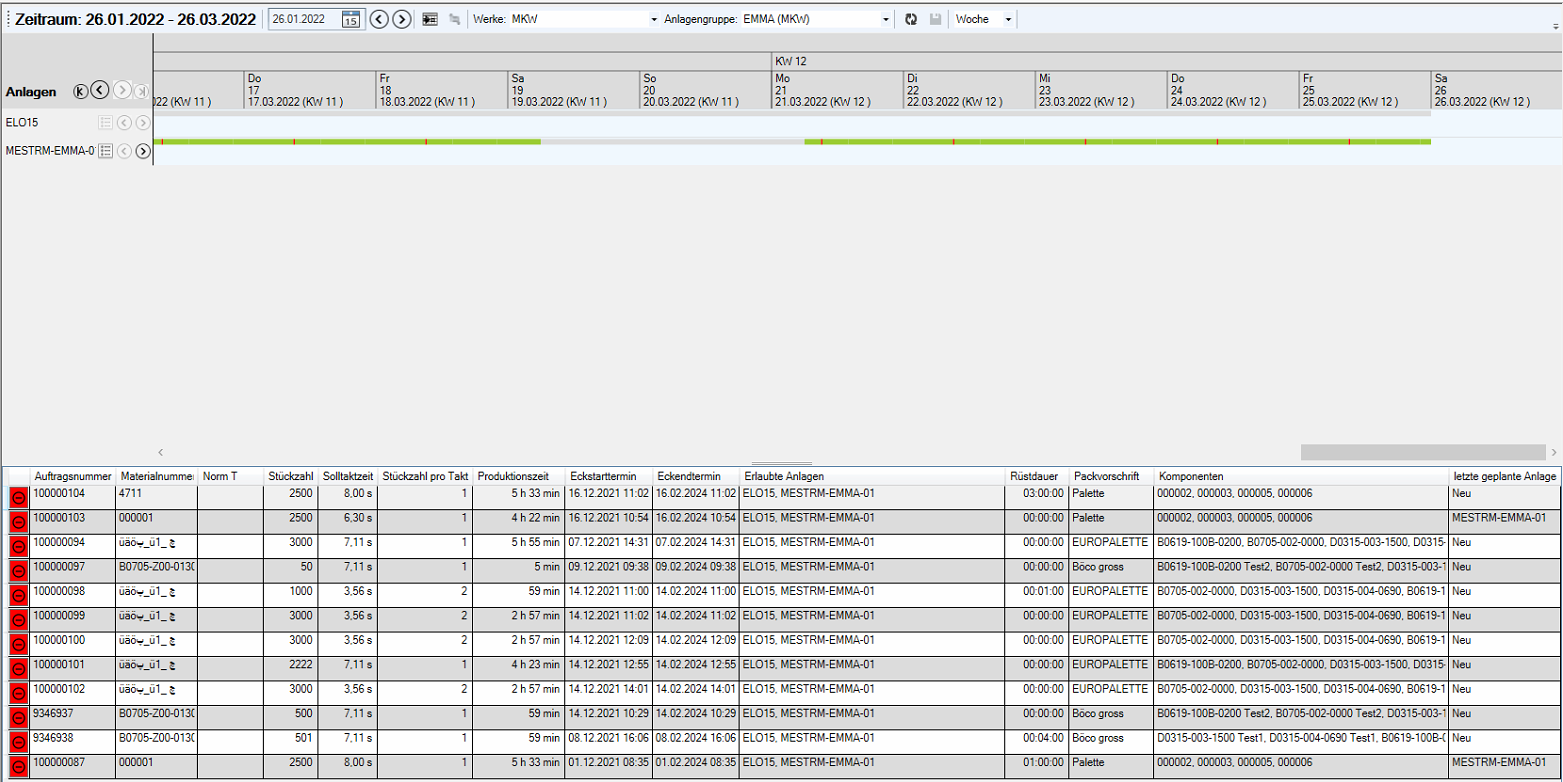Click red minus button for order 100000087

18,766
